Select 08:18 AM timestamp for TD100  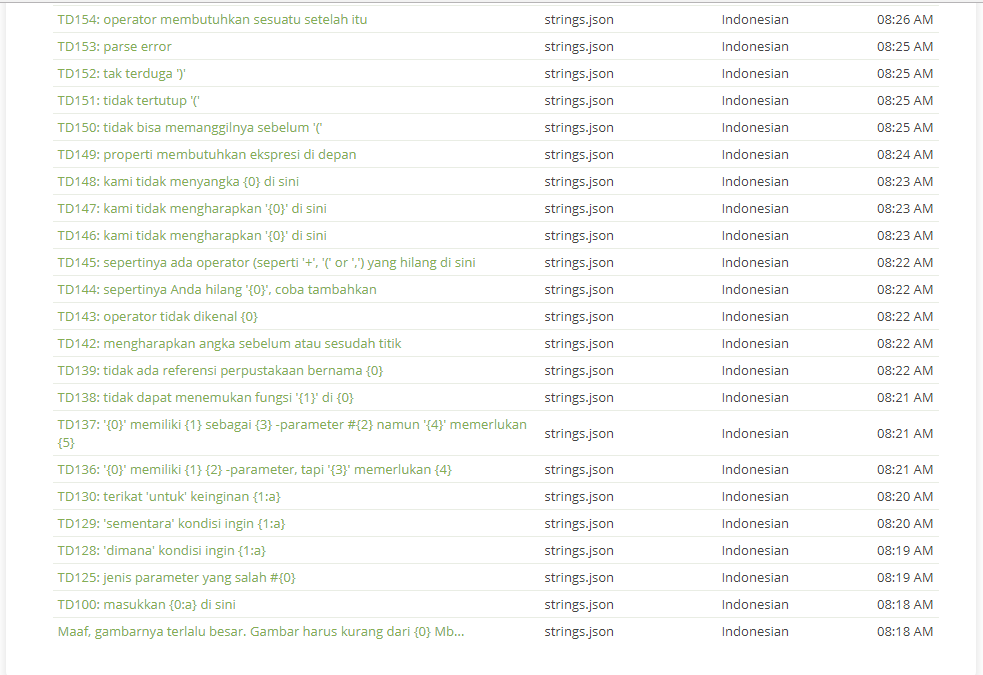pyautogui.click(x=905, y=604)
